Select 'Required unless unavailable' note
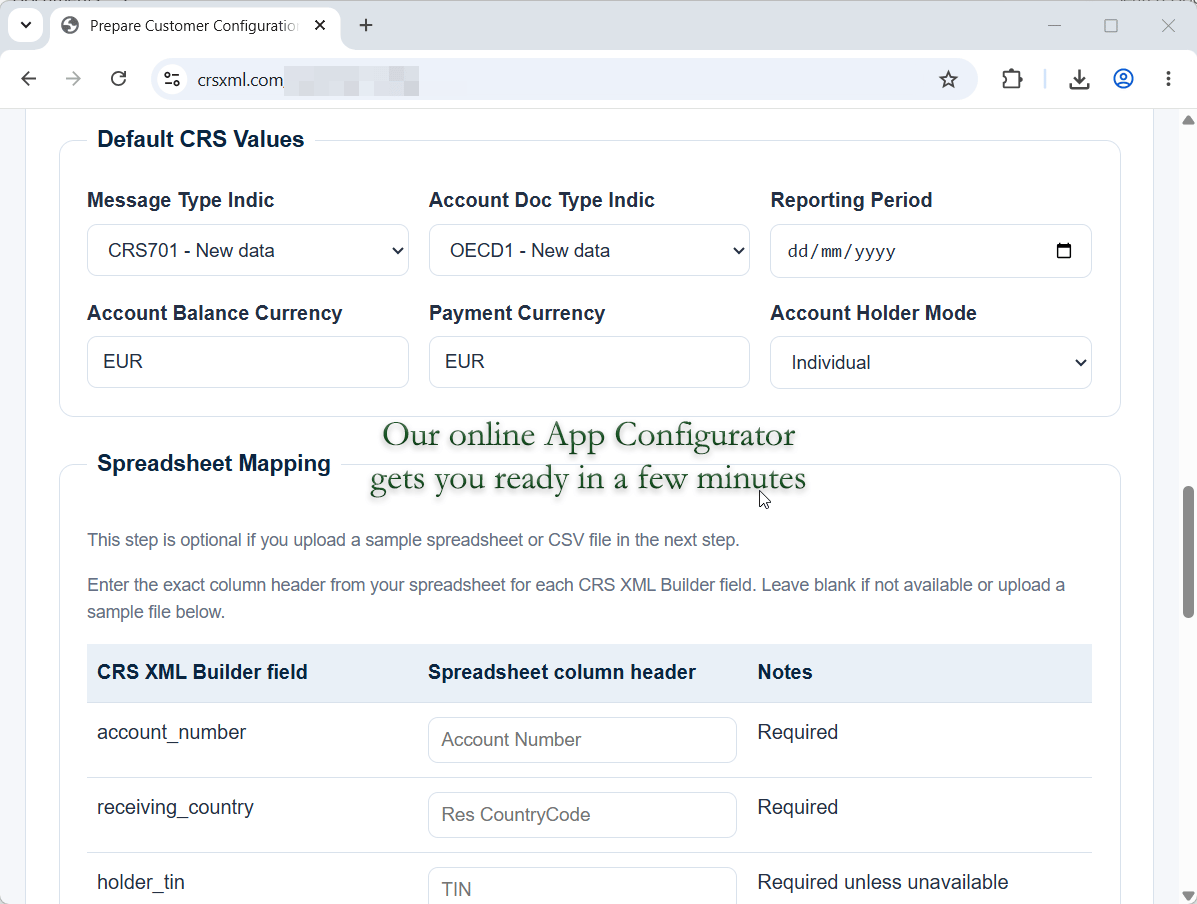 coord(882,882)
